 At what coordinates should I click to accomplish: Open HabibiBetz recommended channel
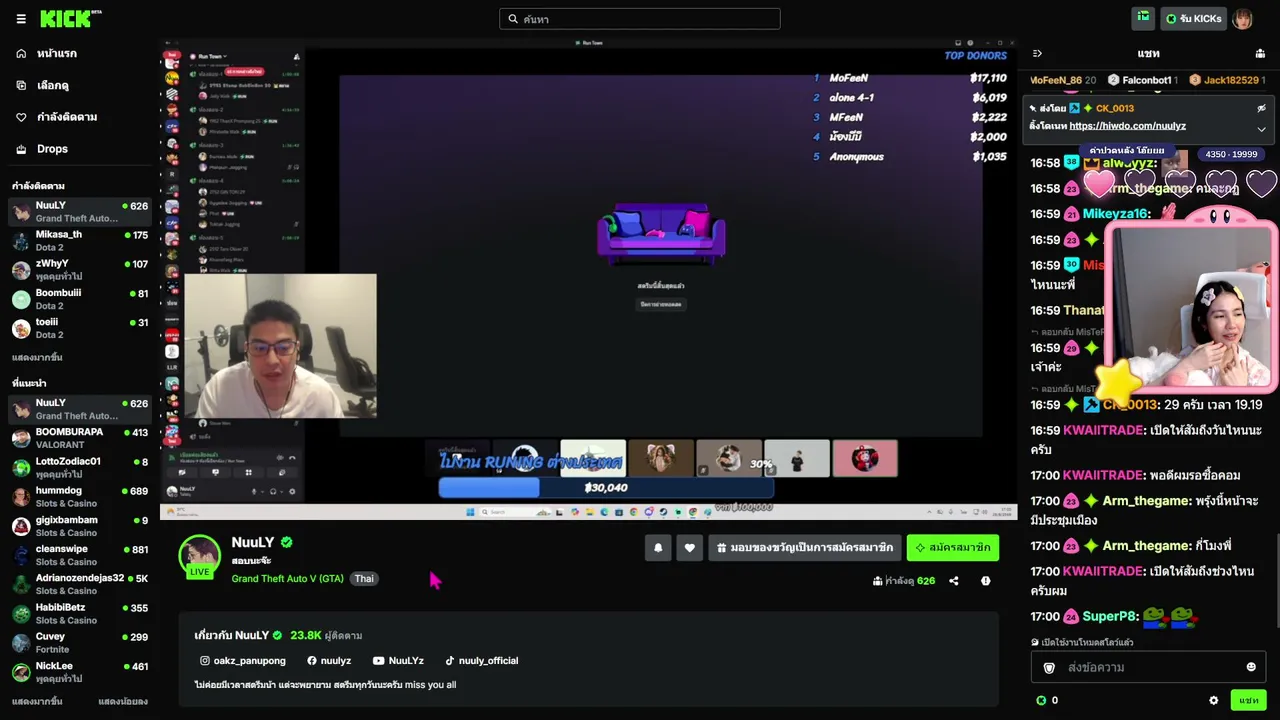[80, 612]
